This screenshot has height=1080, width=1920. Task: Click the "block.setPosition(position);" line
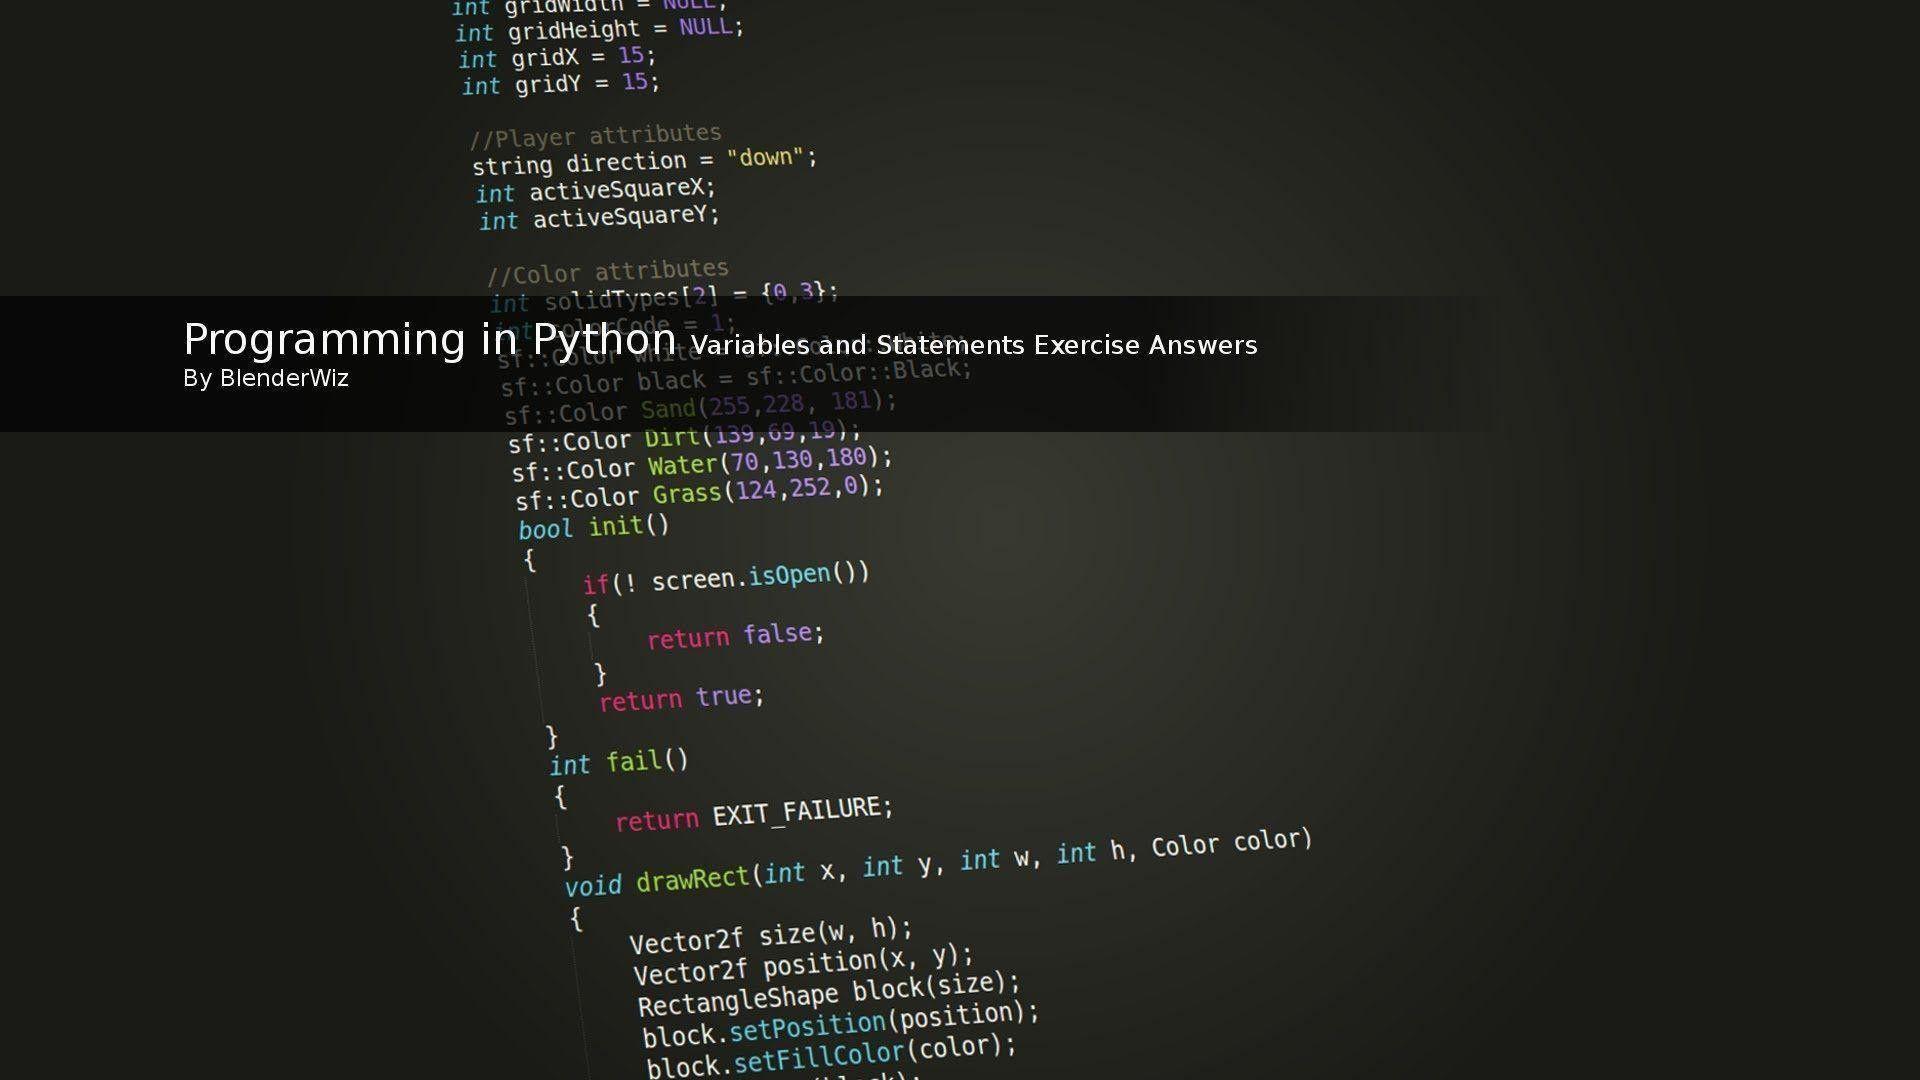(840, 1025)
